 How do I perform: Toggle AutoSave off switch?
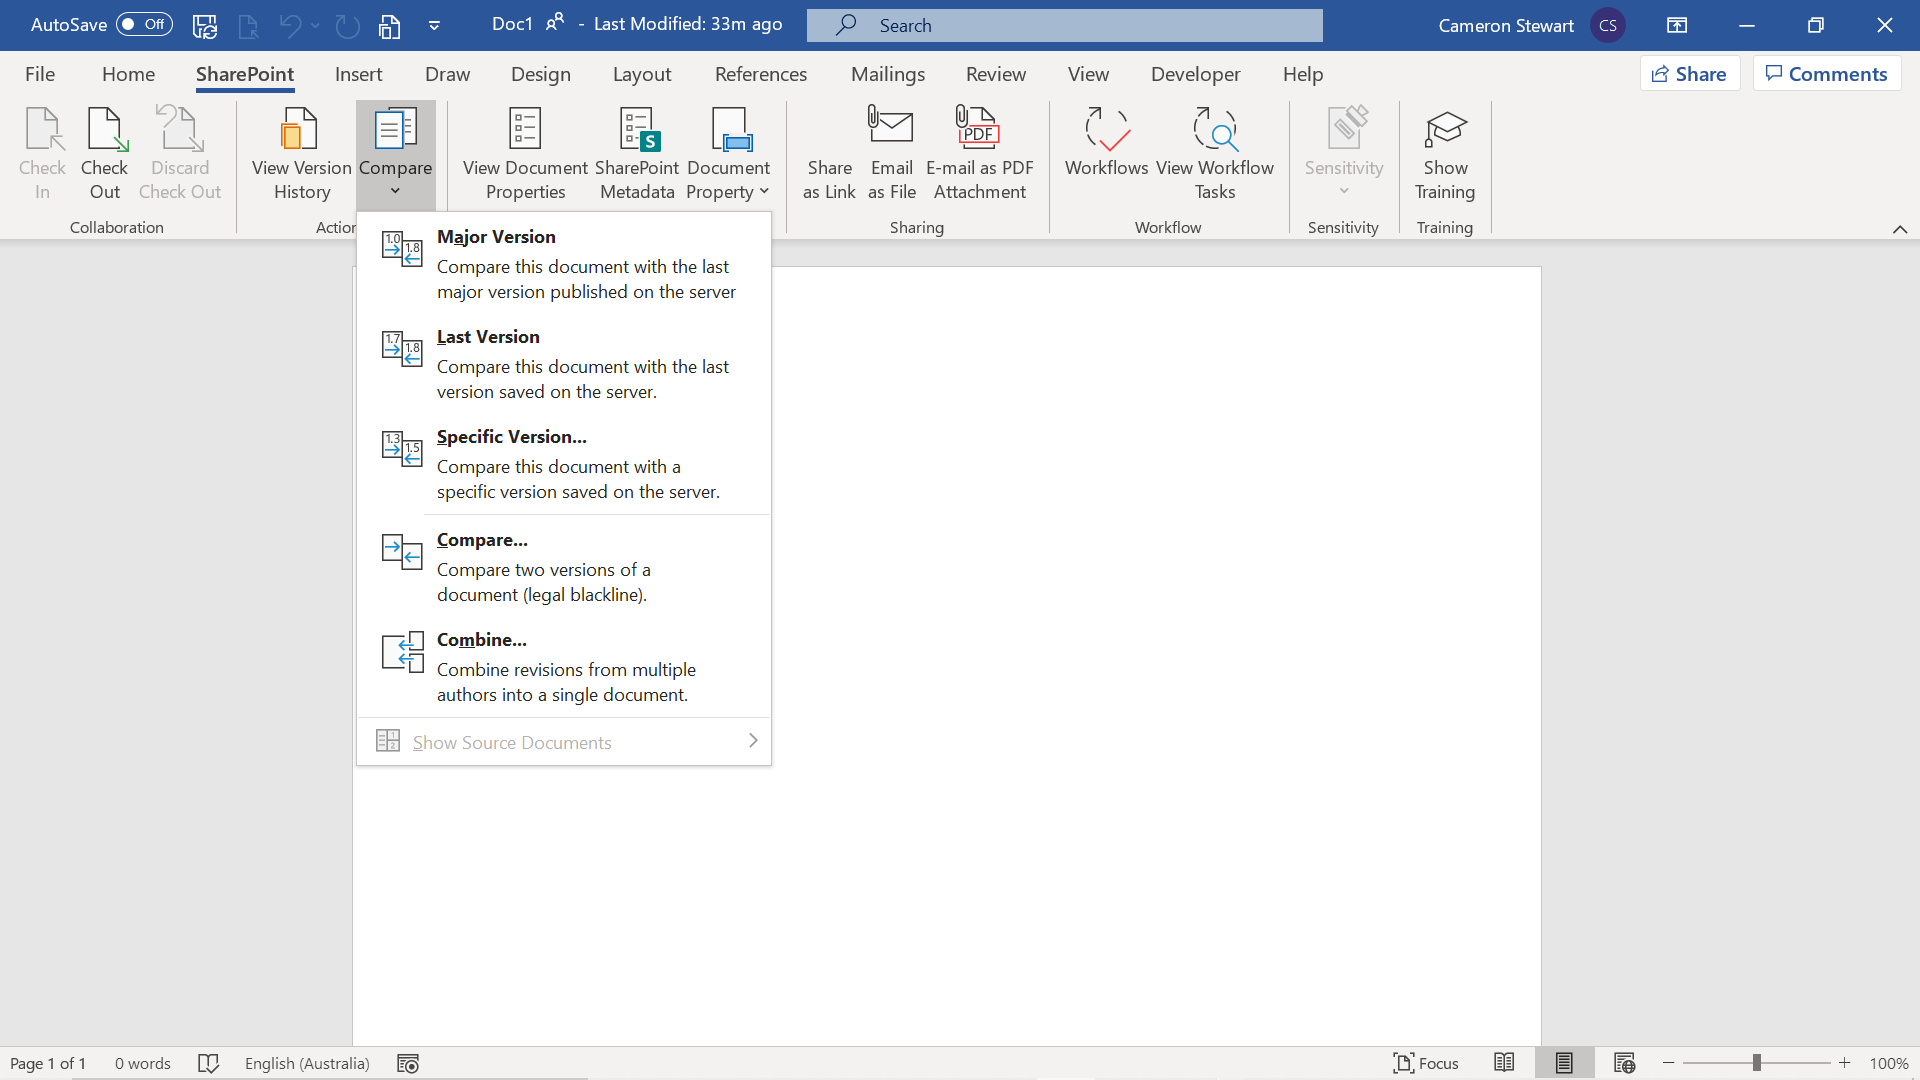click(143, 24)
